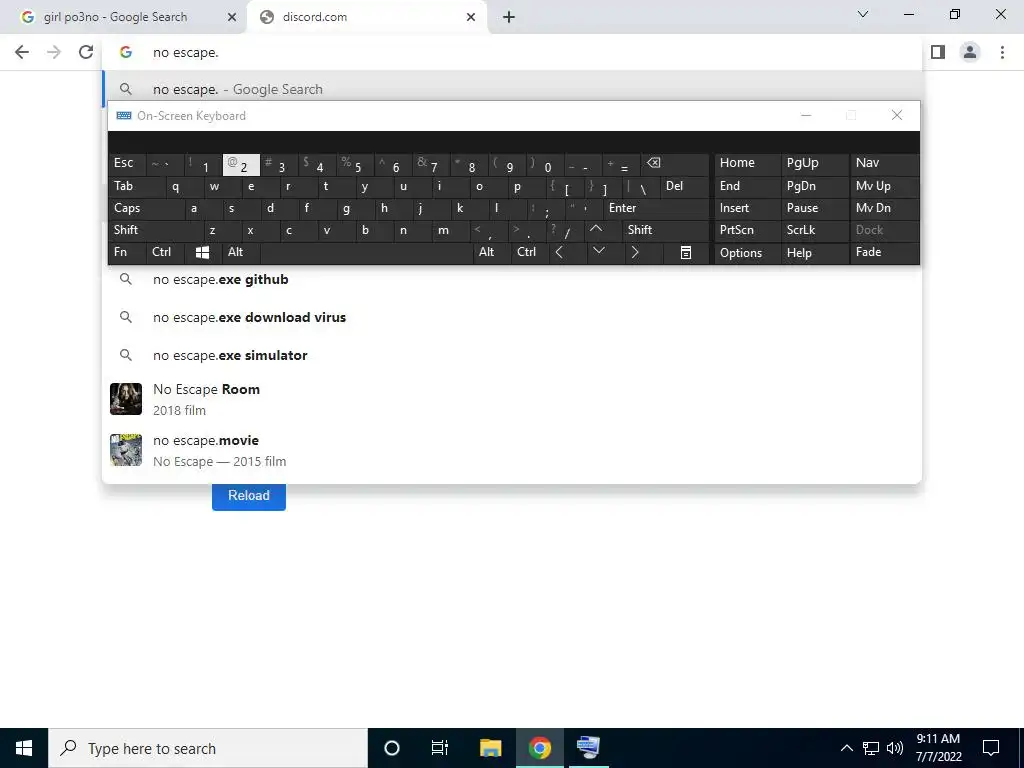
Task: Open File Explorer from taskbar
Action: point(490,748)
